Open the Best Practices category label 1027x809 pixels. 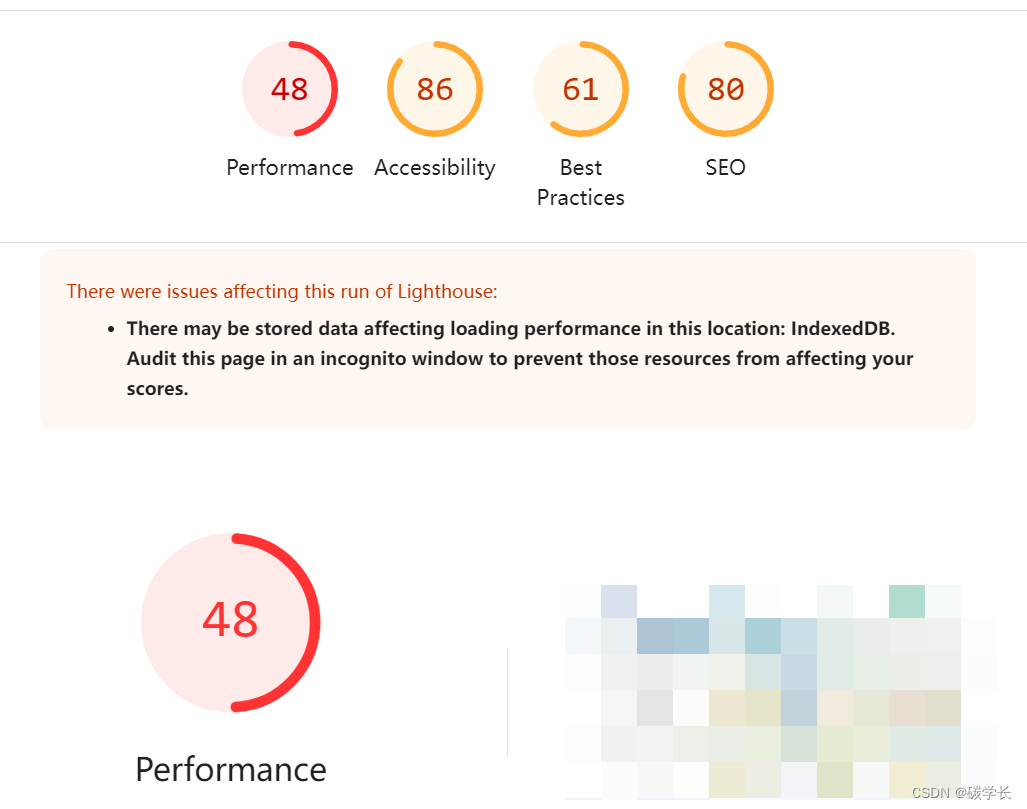click(x=581, y=183)
